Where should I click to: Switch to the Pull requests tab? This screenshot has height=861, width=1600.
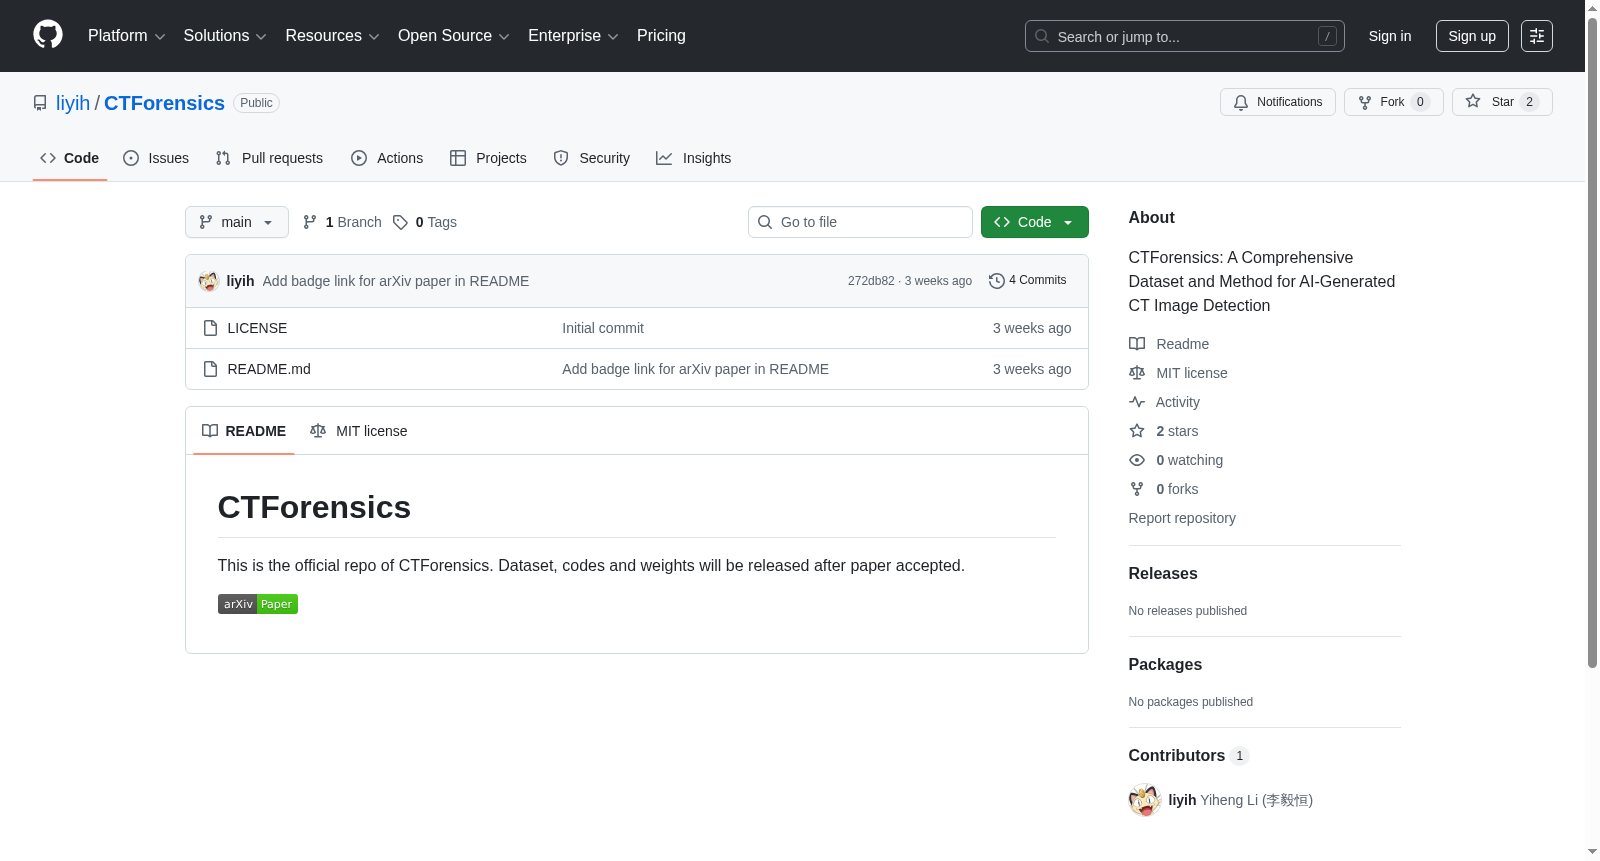tap(269, 158)
